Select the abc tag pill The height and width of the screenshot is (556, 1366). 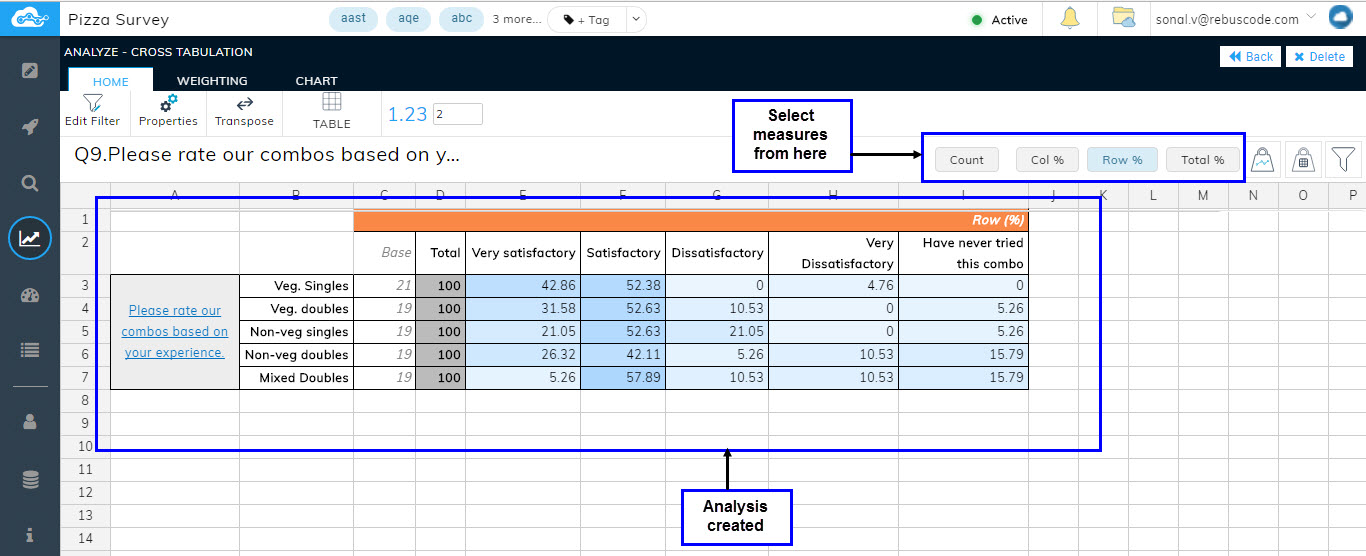pos(461,19)
